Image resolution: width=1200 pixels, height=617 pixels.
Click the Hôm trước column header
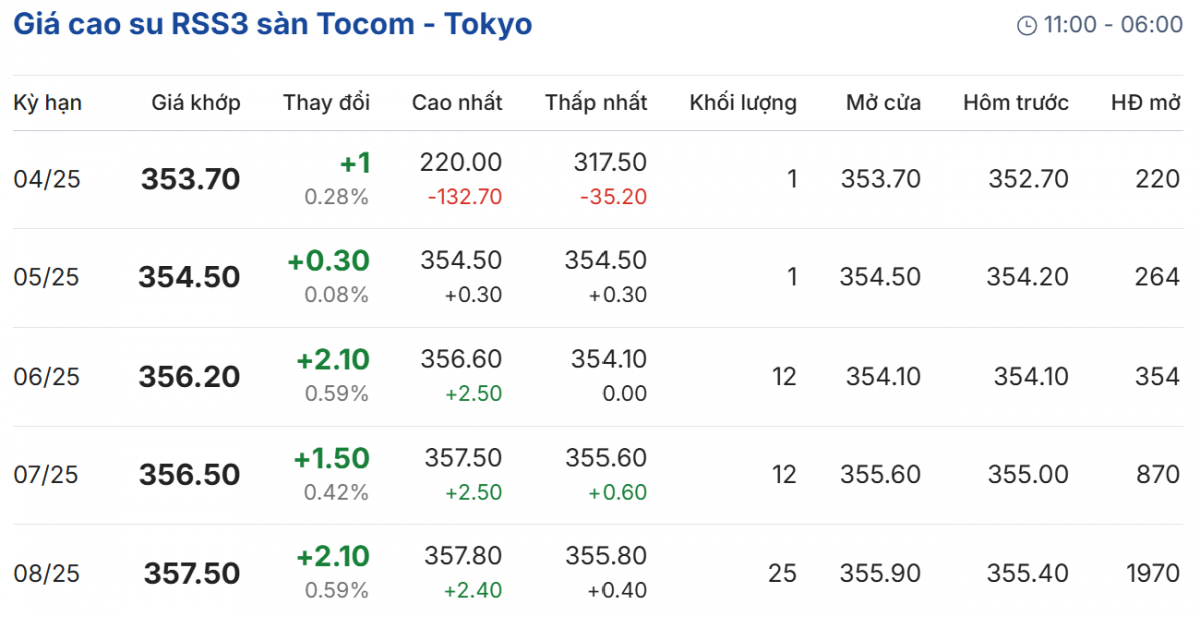click(x=1016, y=102)
